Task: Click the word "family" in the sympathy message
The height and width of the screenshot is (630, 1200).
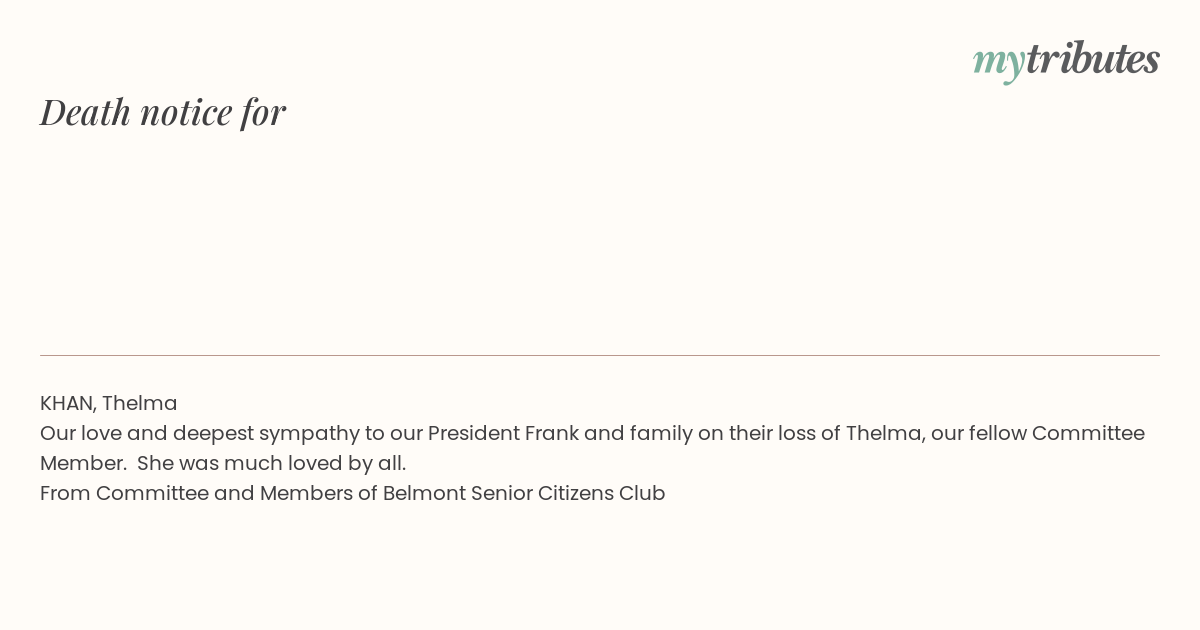Action: click(661, 433)
